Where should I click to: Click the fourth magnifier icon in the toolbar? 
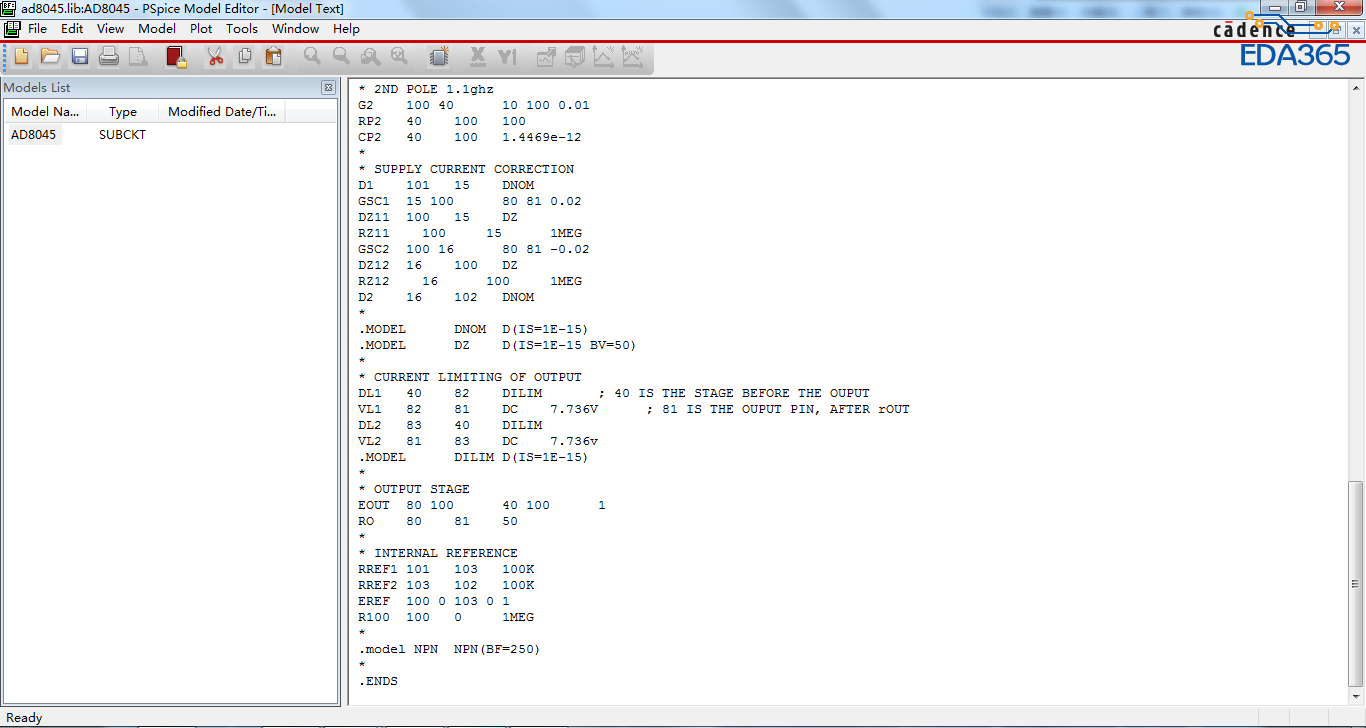pyautogui.click(x=400, y=57)
